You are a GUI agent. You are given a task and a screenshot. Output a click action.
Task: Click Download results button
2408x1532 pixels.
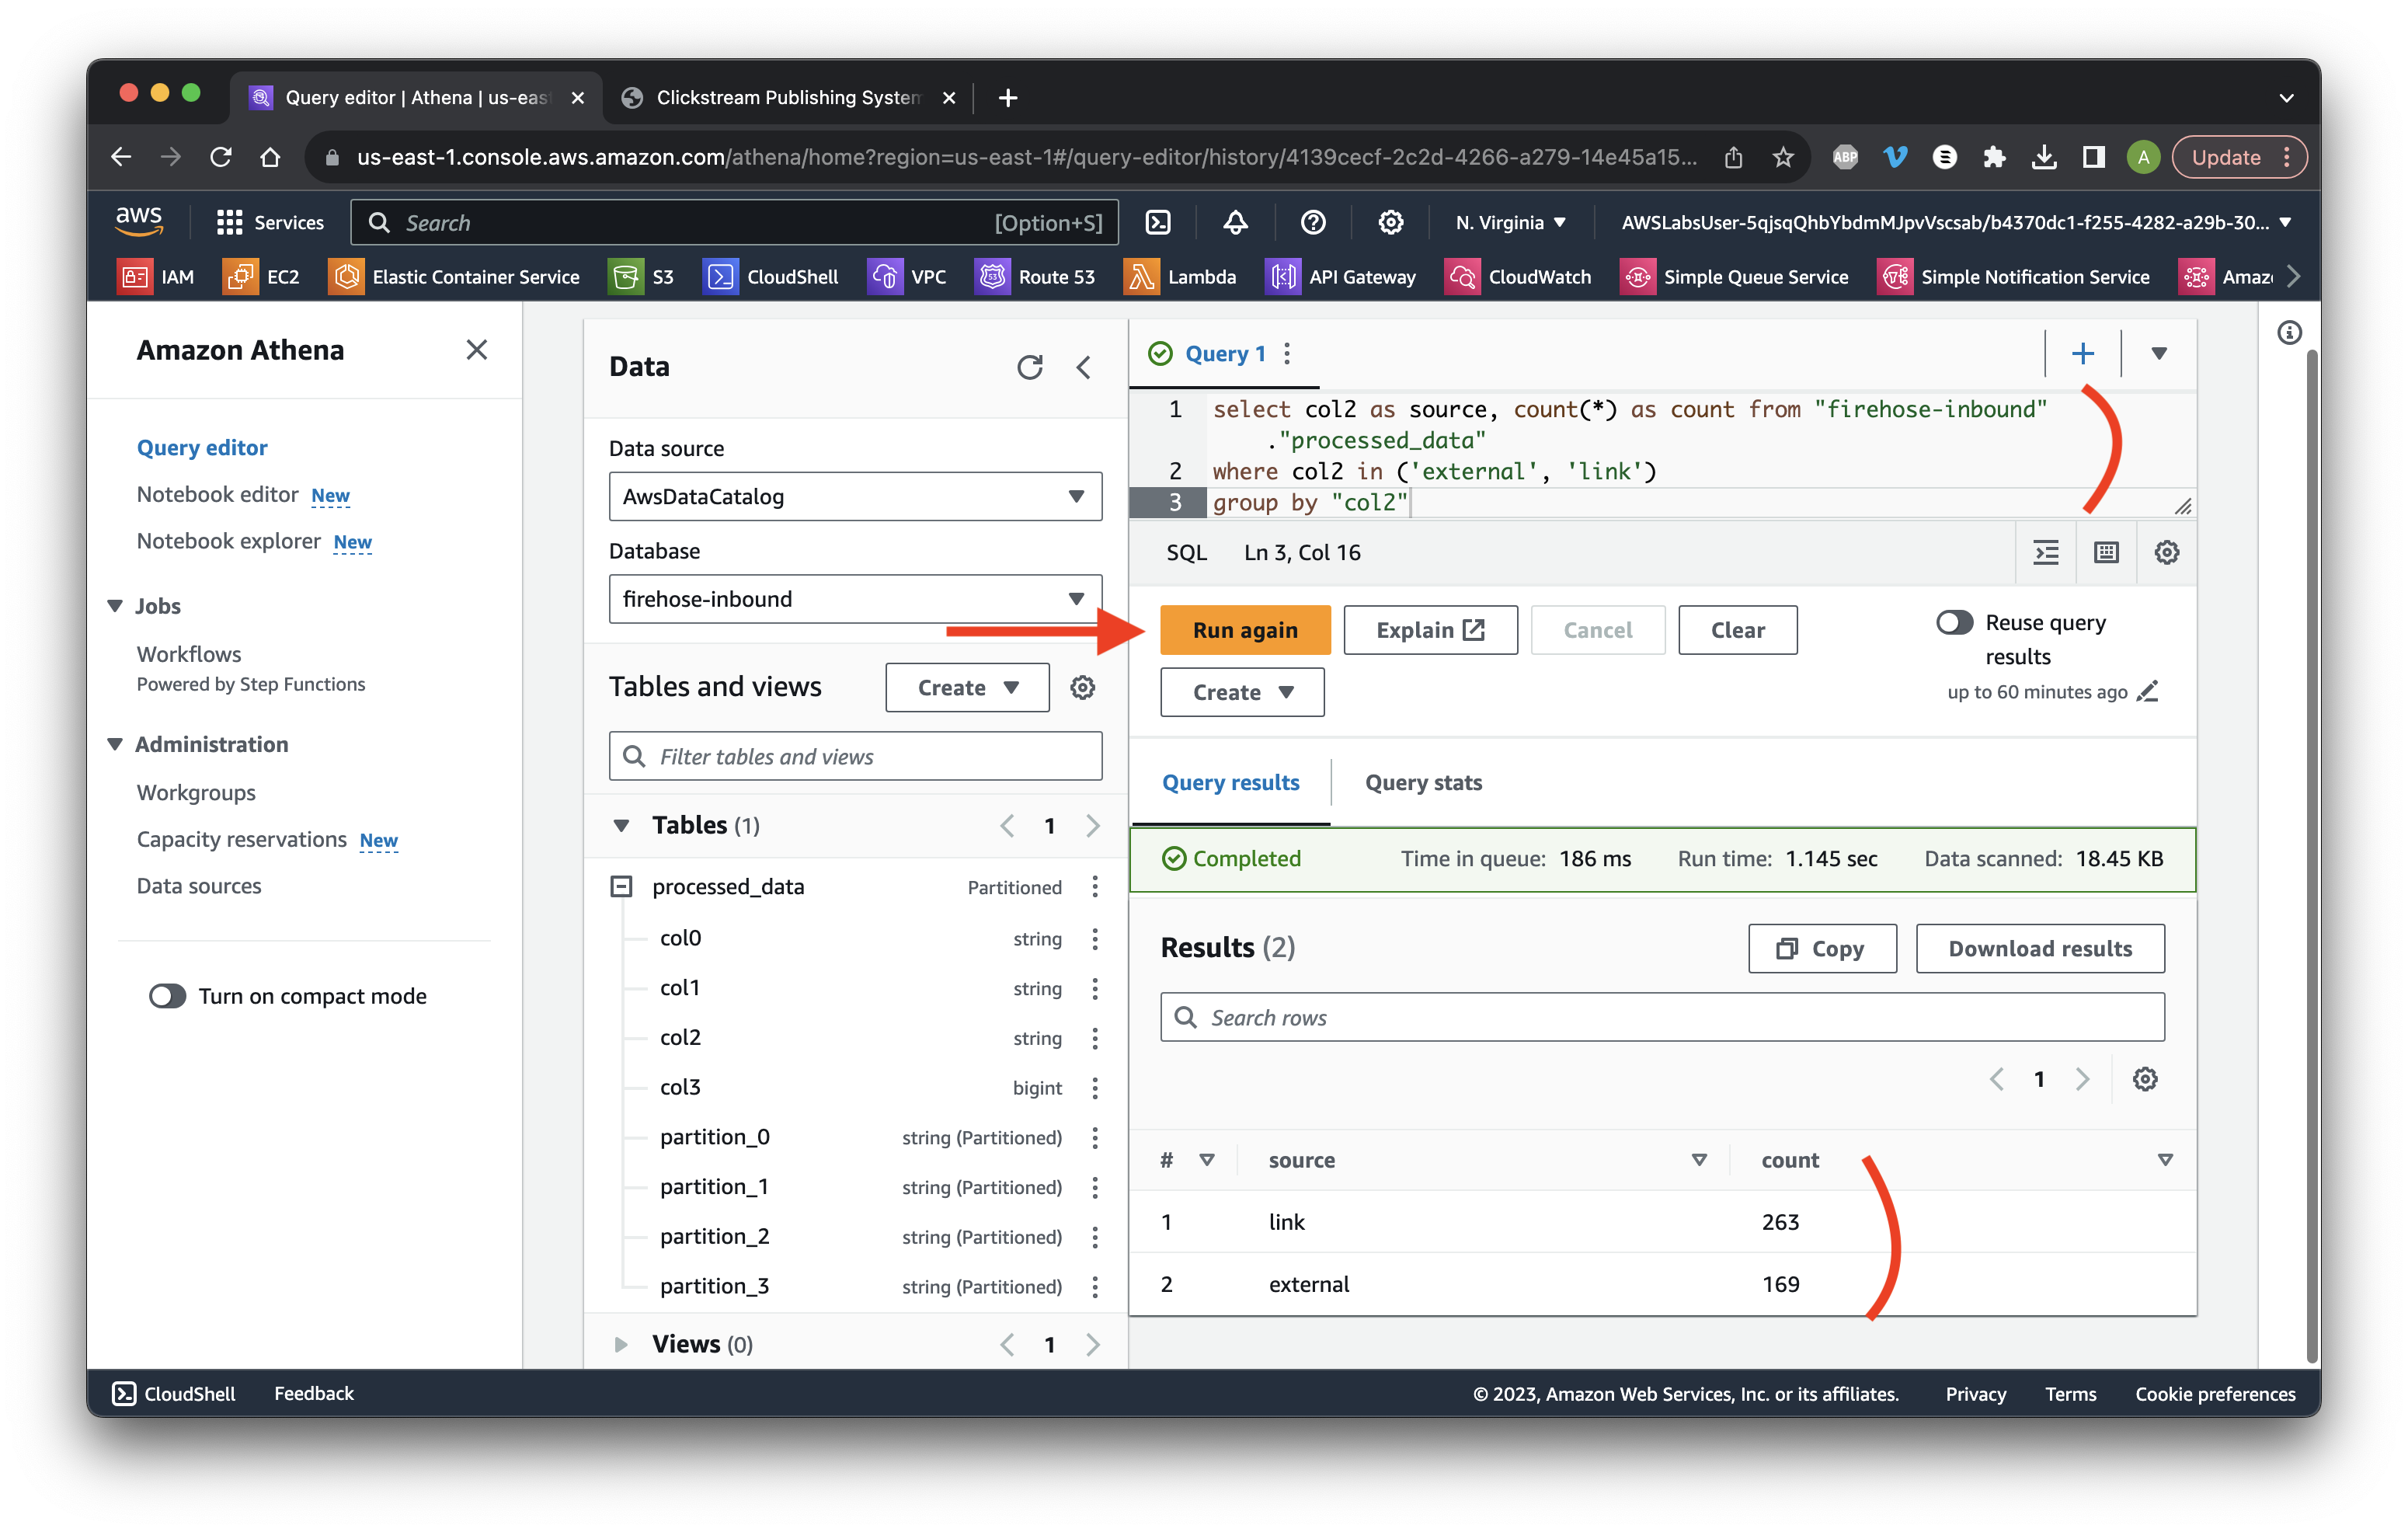pos(2039,948)
